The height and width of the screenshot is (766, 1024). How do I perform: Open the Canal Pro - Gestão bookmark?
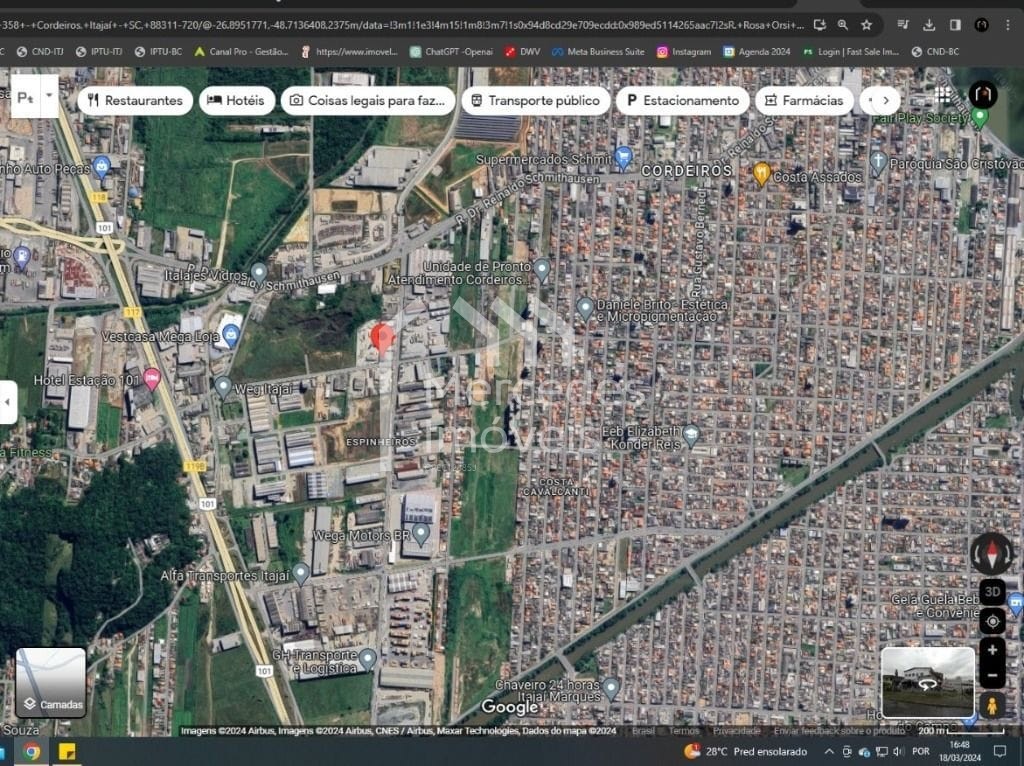tap(241, 52)
